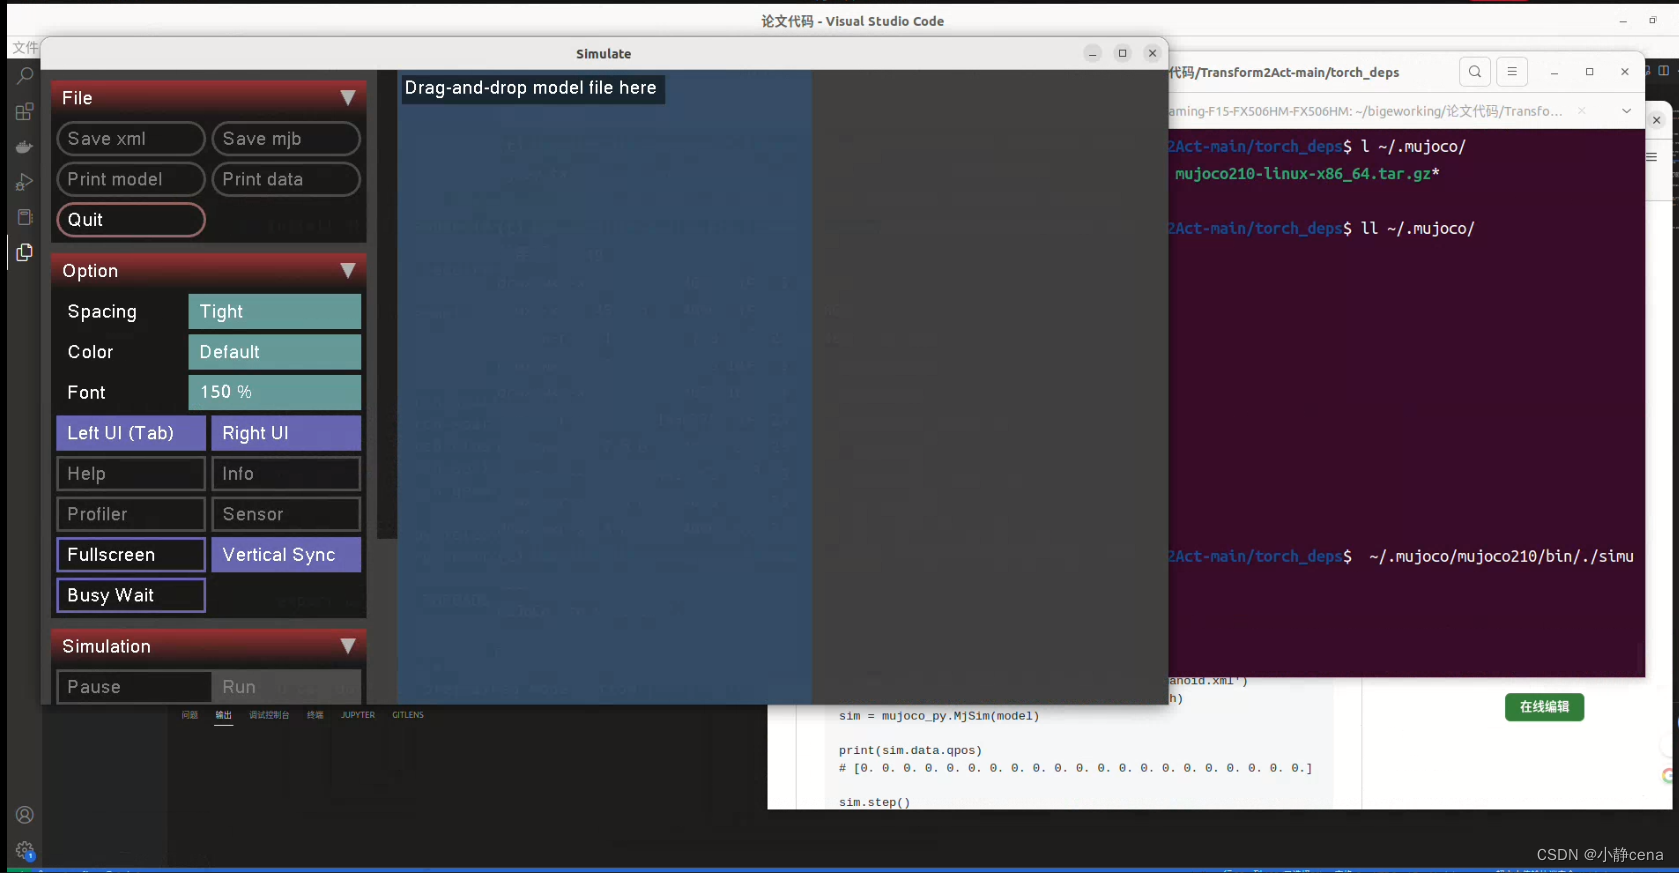Screen dimensions: 1679x873
Task: Close the terminal tab
Action: point(1581,111)
